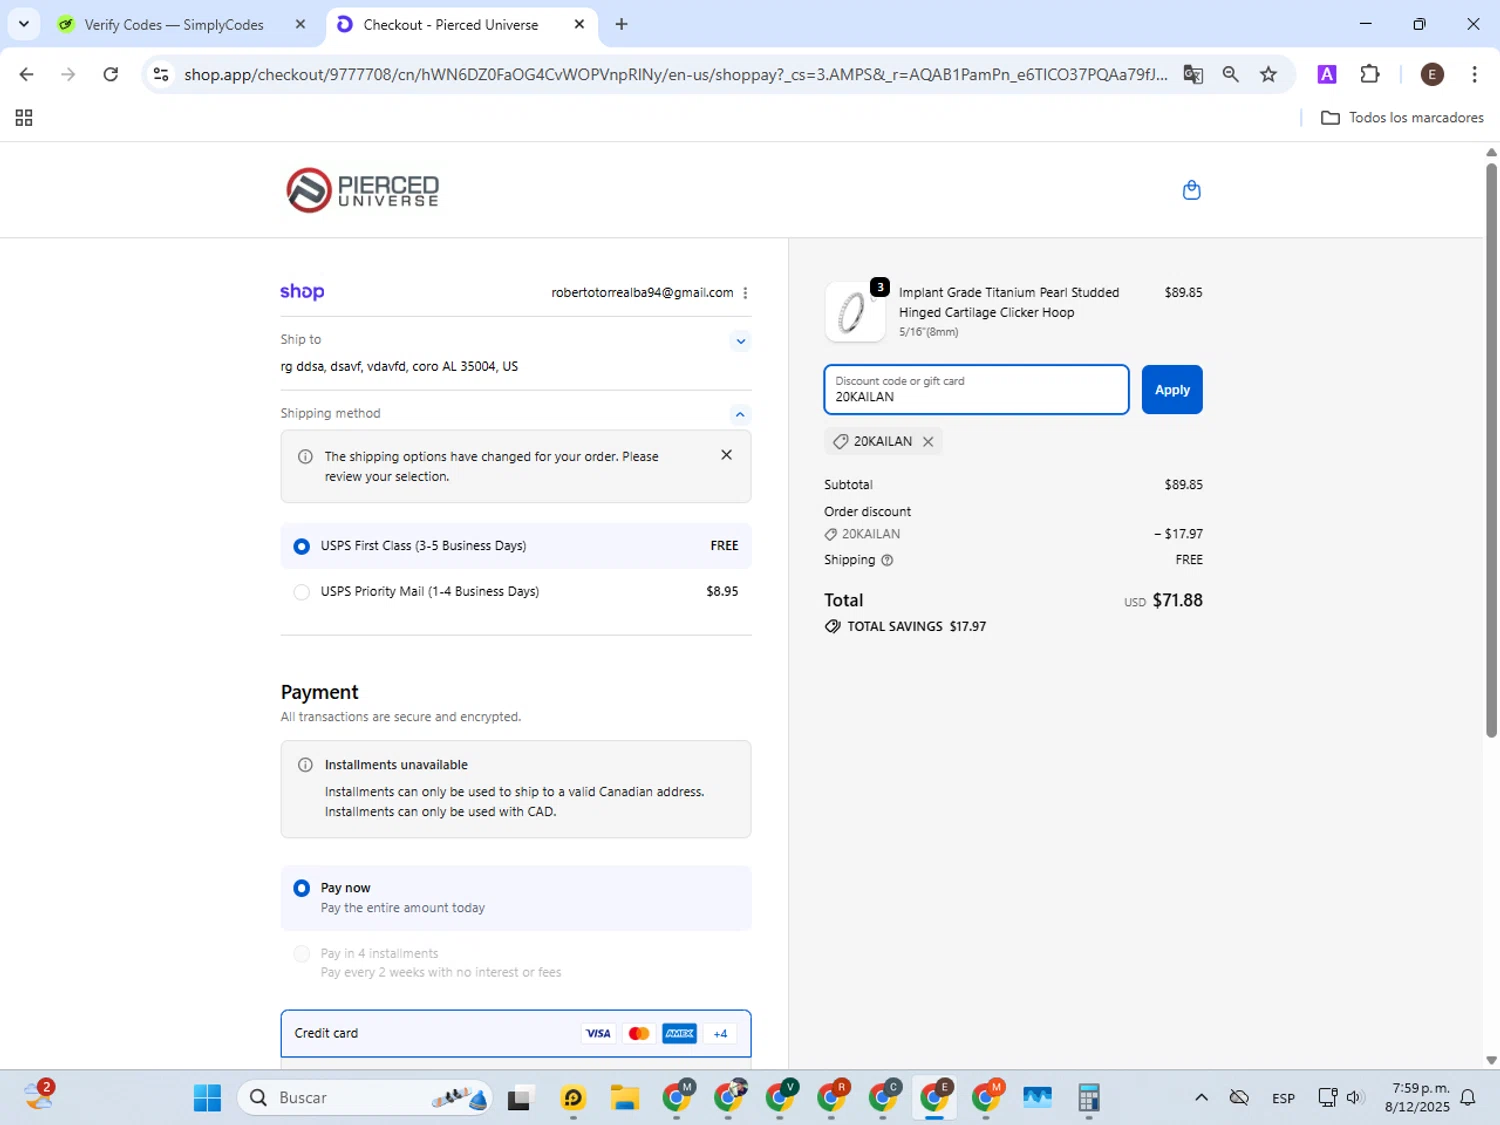Dismiss the shipping options changed notice
The height and width of the screenshot is (1125, 1500).
(x=726, y=455)
